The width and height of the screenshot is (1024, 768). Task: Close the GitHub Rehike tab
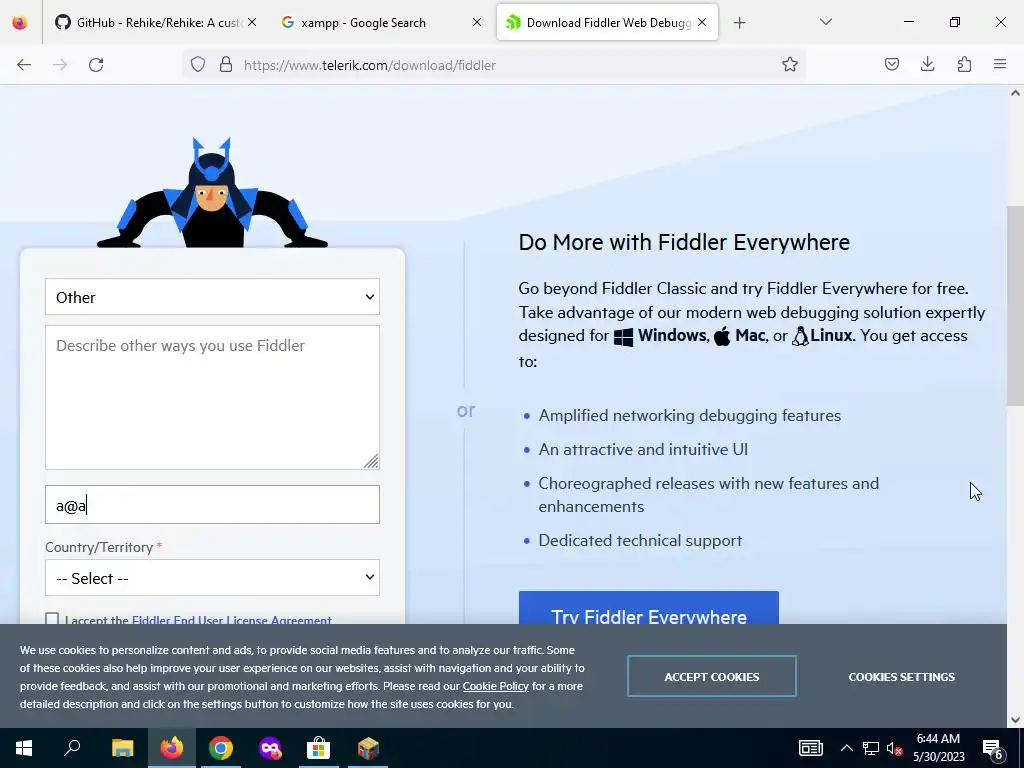coord(252,22)
